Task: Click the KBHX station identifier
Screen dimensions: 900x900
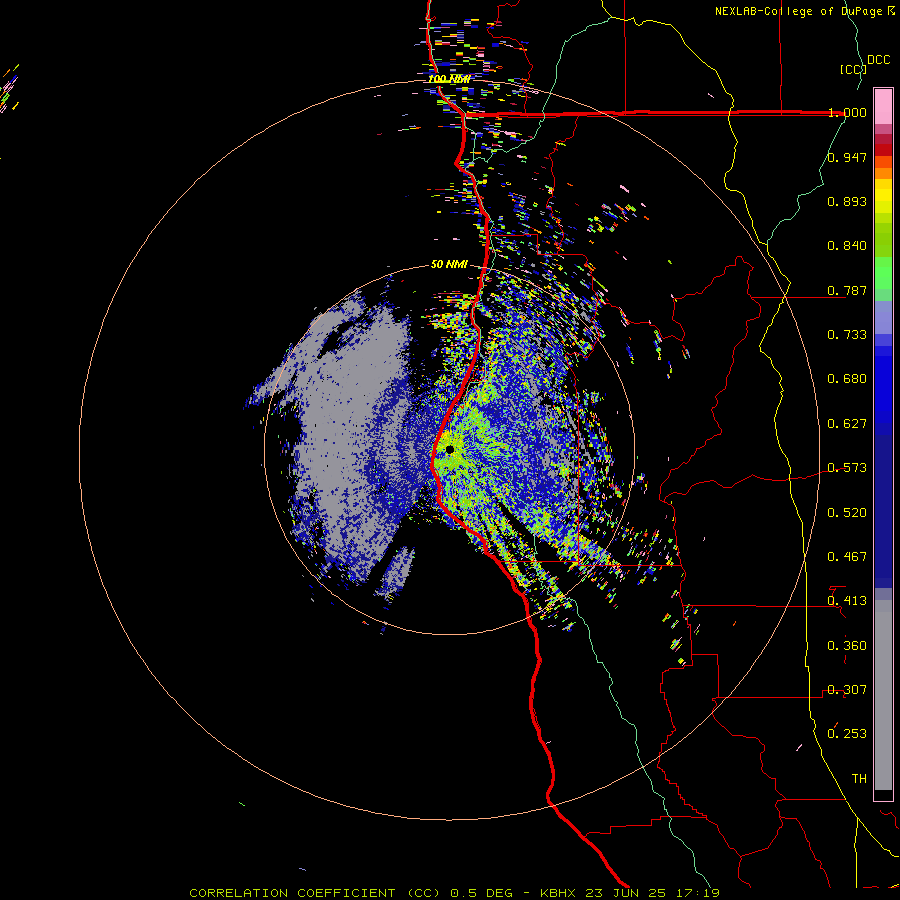Action: coord(558,893)
